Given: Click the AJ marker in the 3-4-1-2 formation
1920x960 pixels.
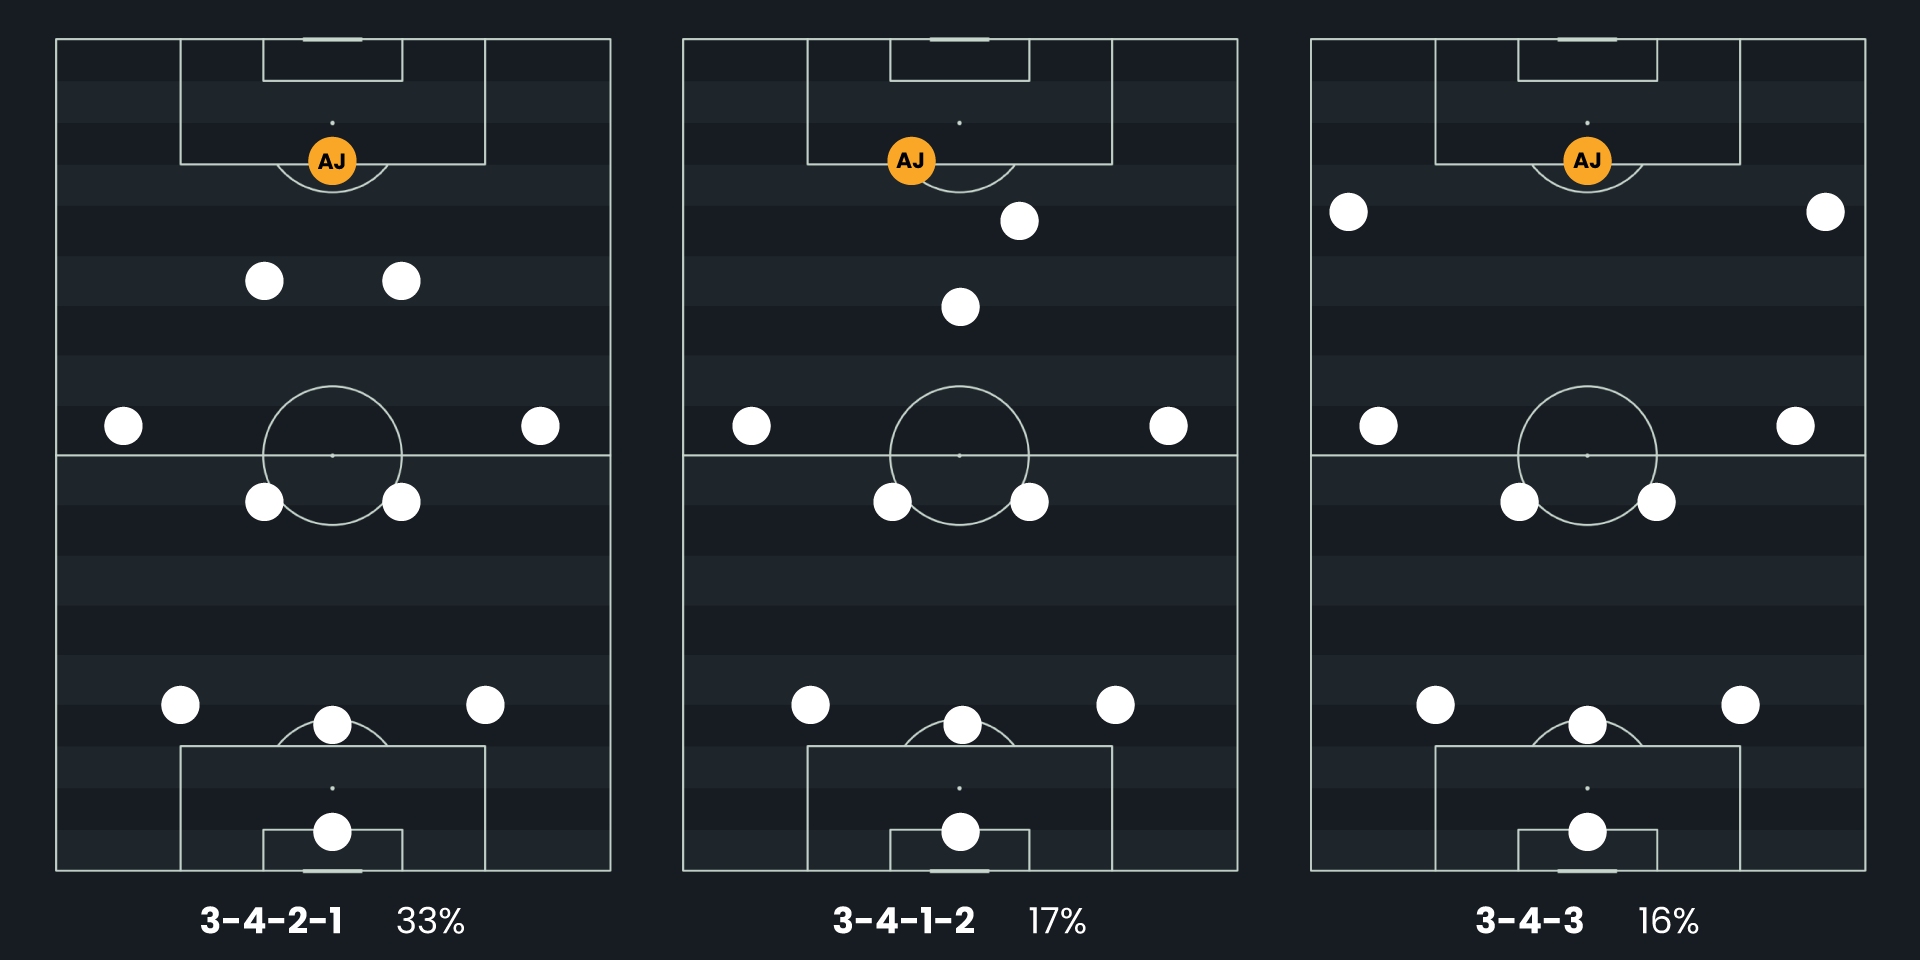Looking at the screenshot, I should tap(911, 161).
